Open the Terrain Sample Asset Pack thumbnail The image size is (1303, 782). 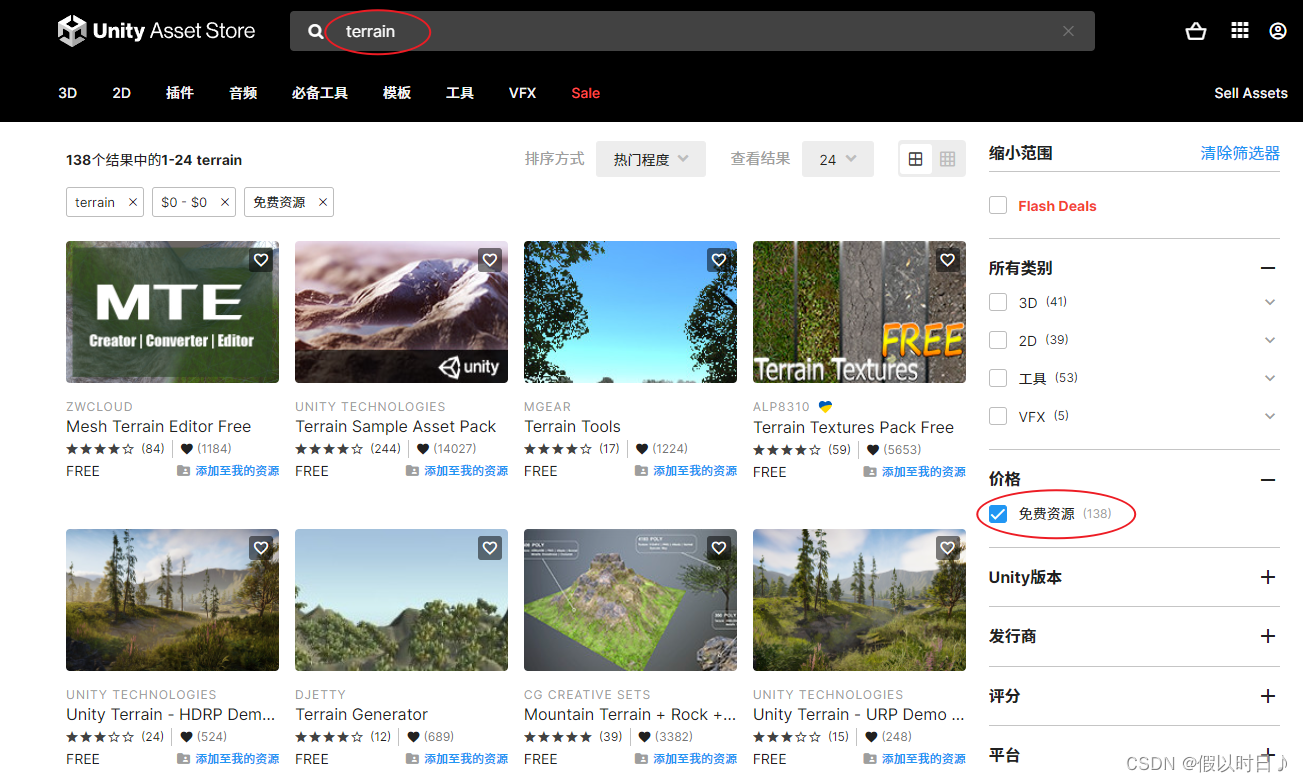click(401, 312)
